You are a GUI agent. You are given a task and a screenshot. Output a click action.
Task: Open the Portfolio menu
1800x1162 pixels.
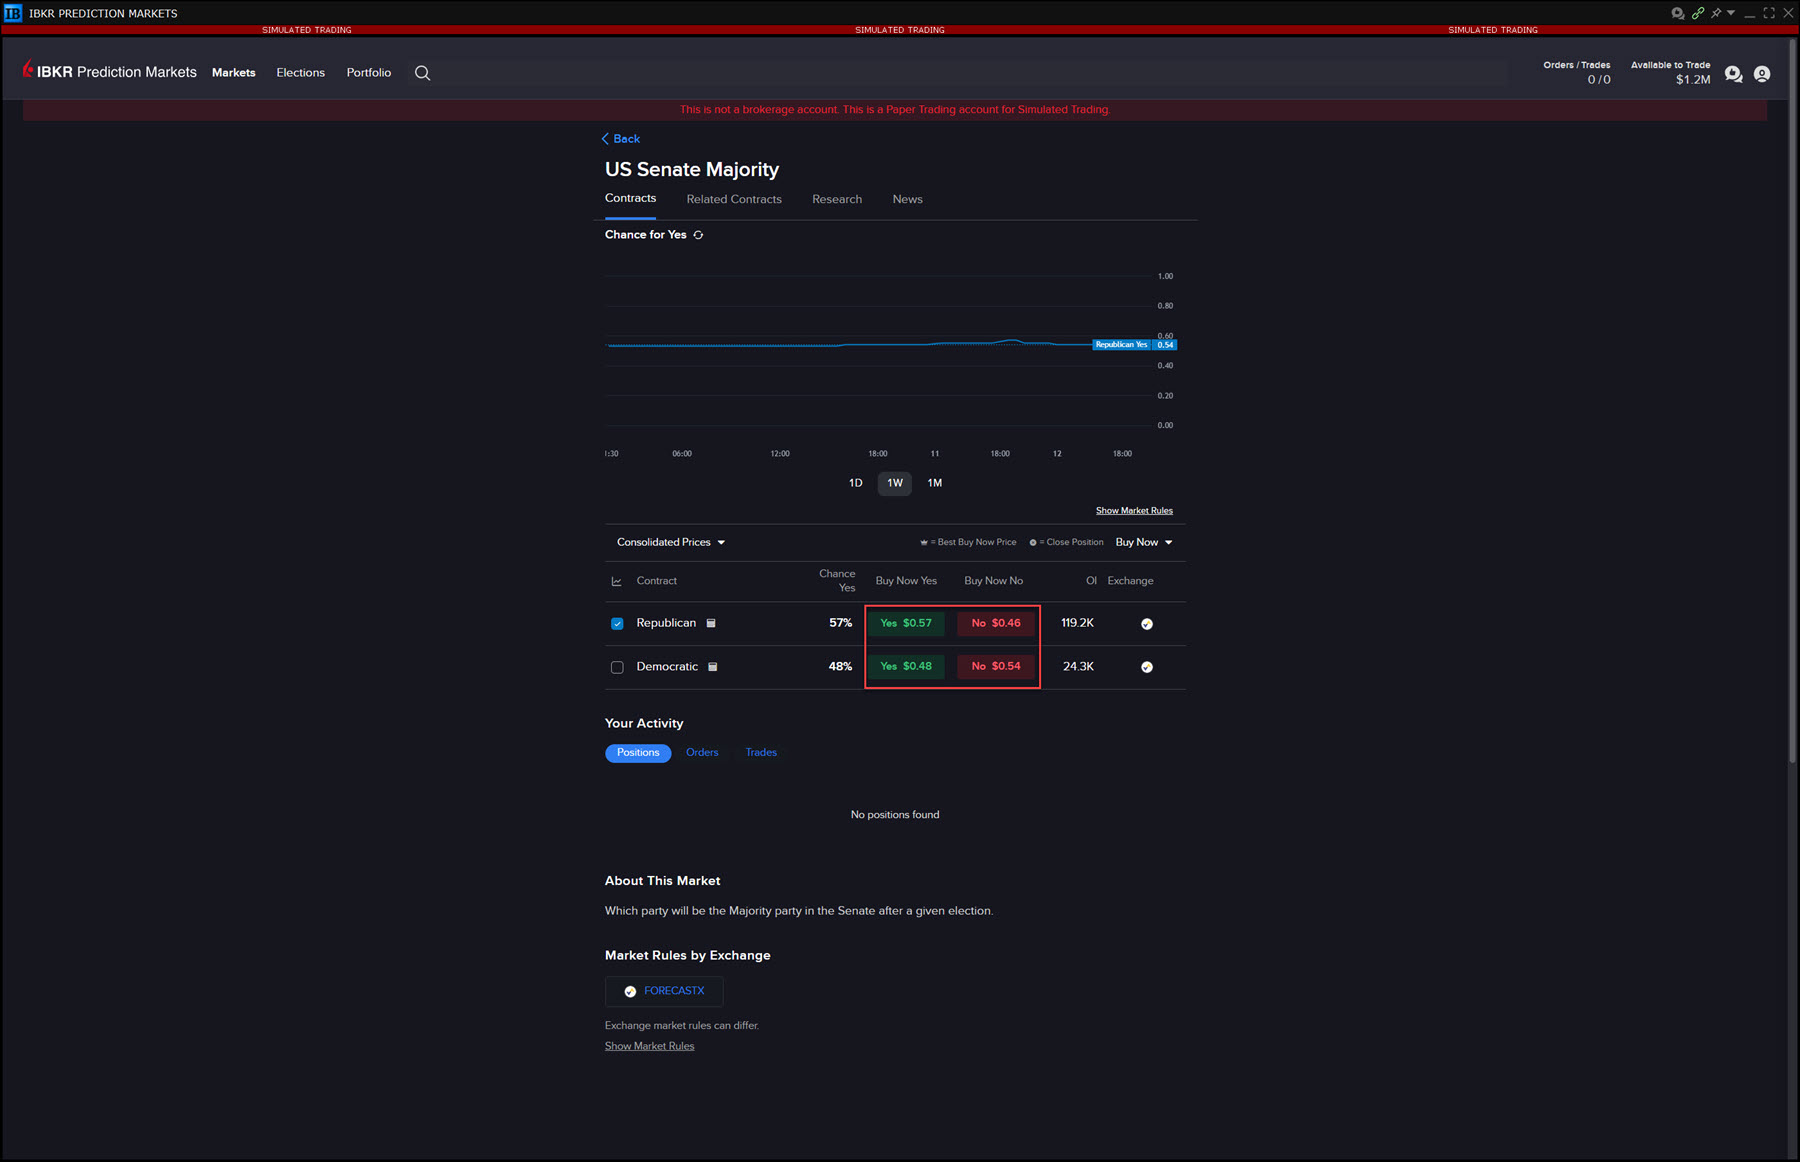(x=369, y=73)
